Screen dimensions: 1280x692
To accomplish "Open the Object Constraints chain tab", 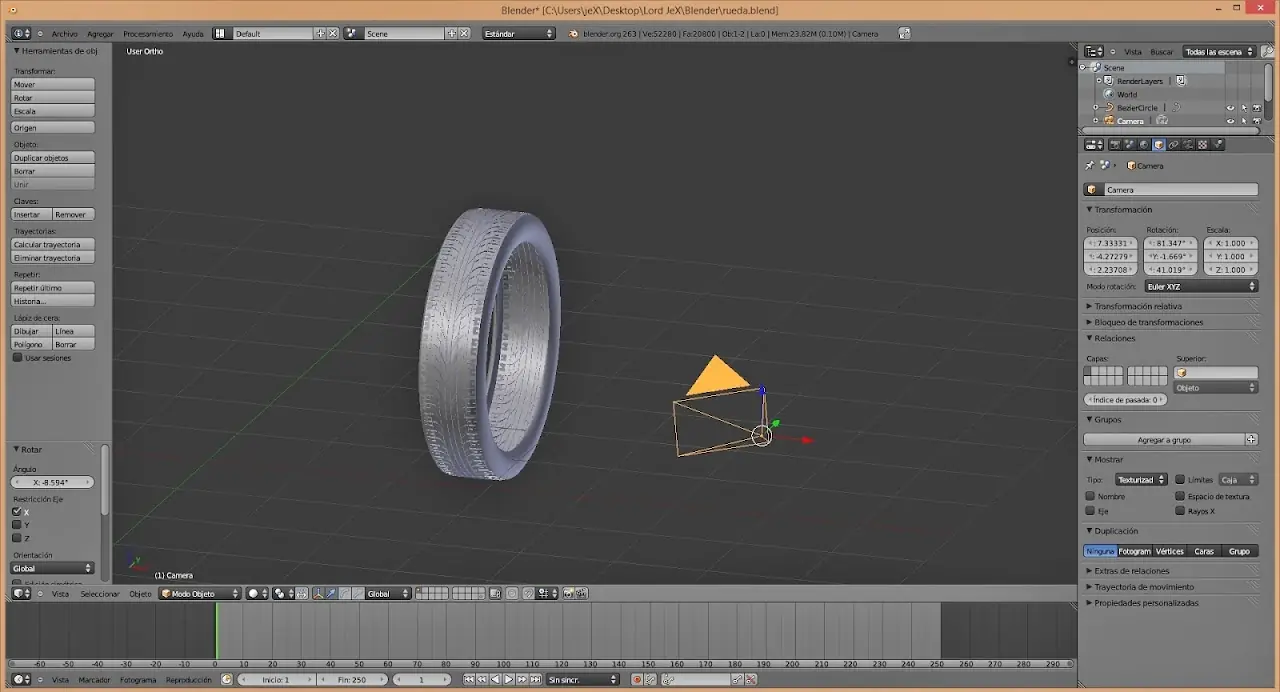I will click(1173, 144).
